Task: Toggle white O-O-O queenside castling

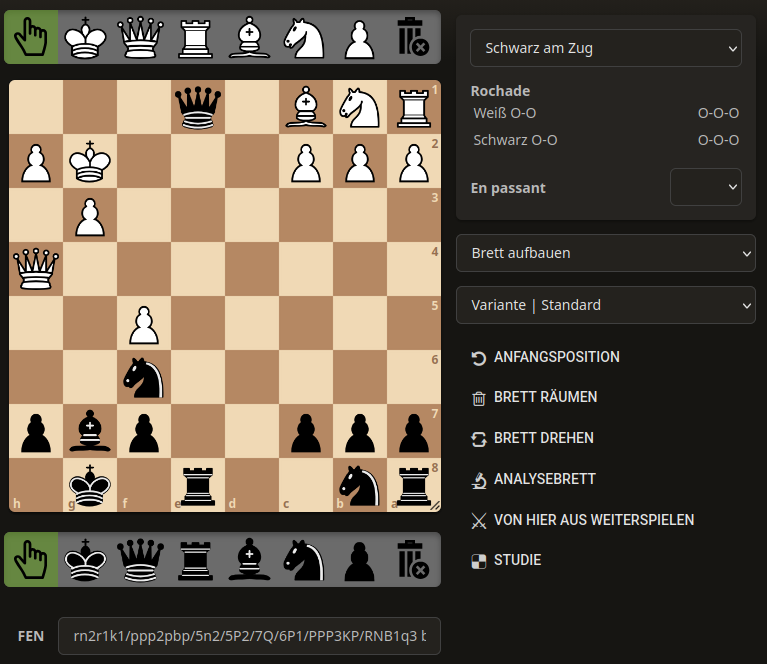Action: (x=718, y=113)
